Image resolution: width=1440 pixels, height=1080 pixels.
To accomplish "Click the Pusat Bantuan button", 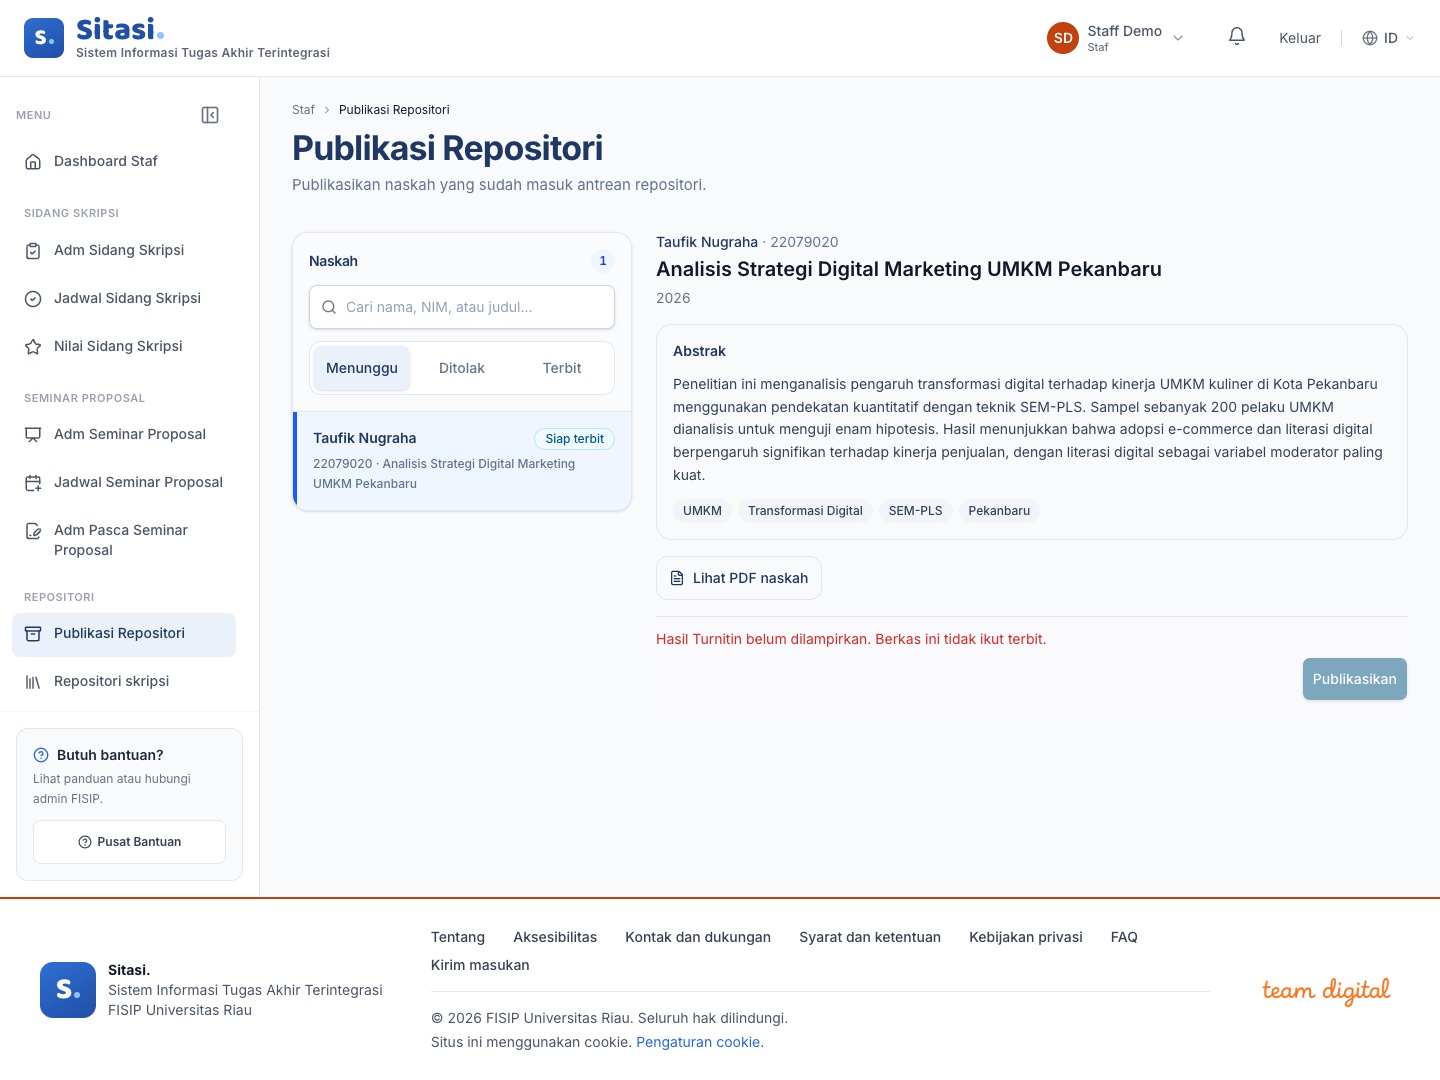I will click(129, 842).
